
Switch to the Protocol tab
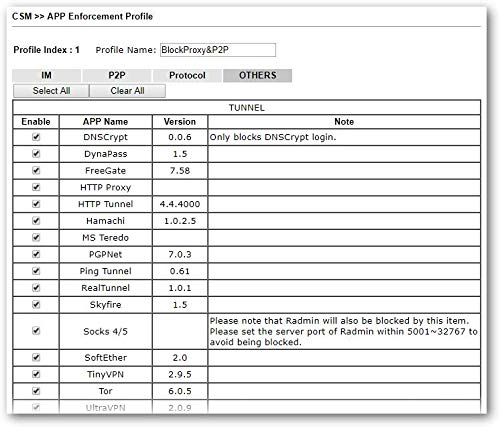(187, 75)
